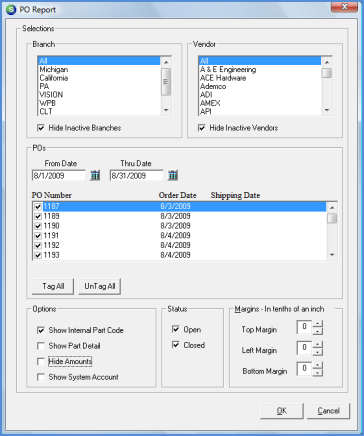Untick the checkbox for PO 1187

(38, 207)
